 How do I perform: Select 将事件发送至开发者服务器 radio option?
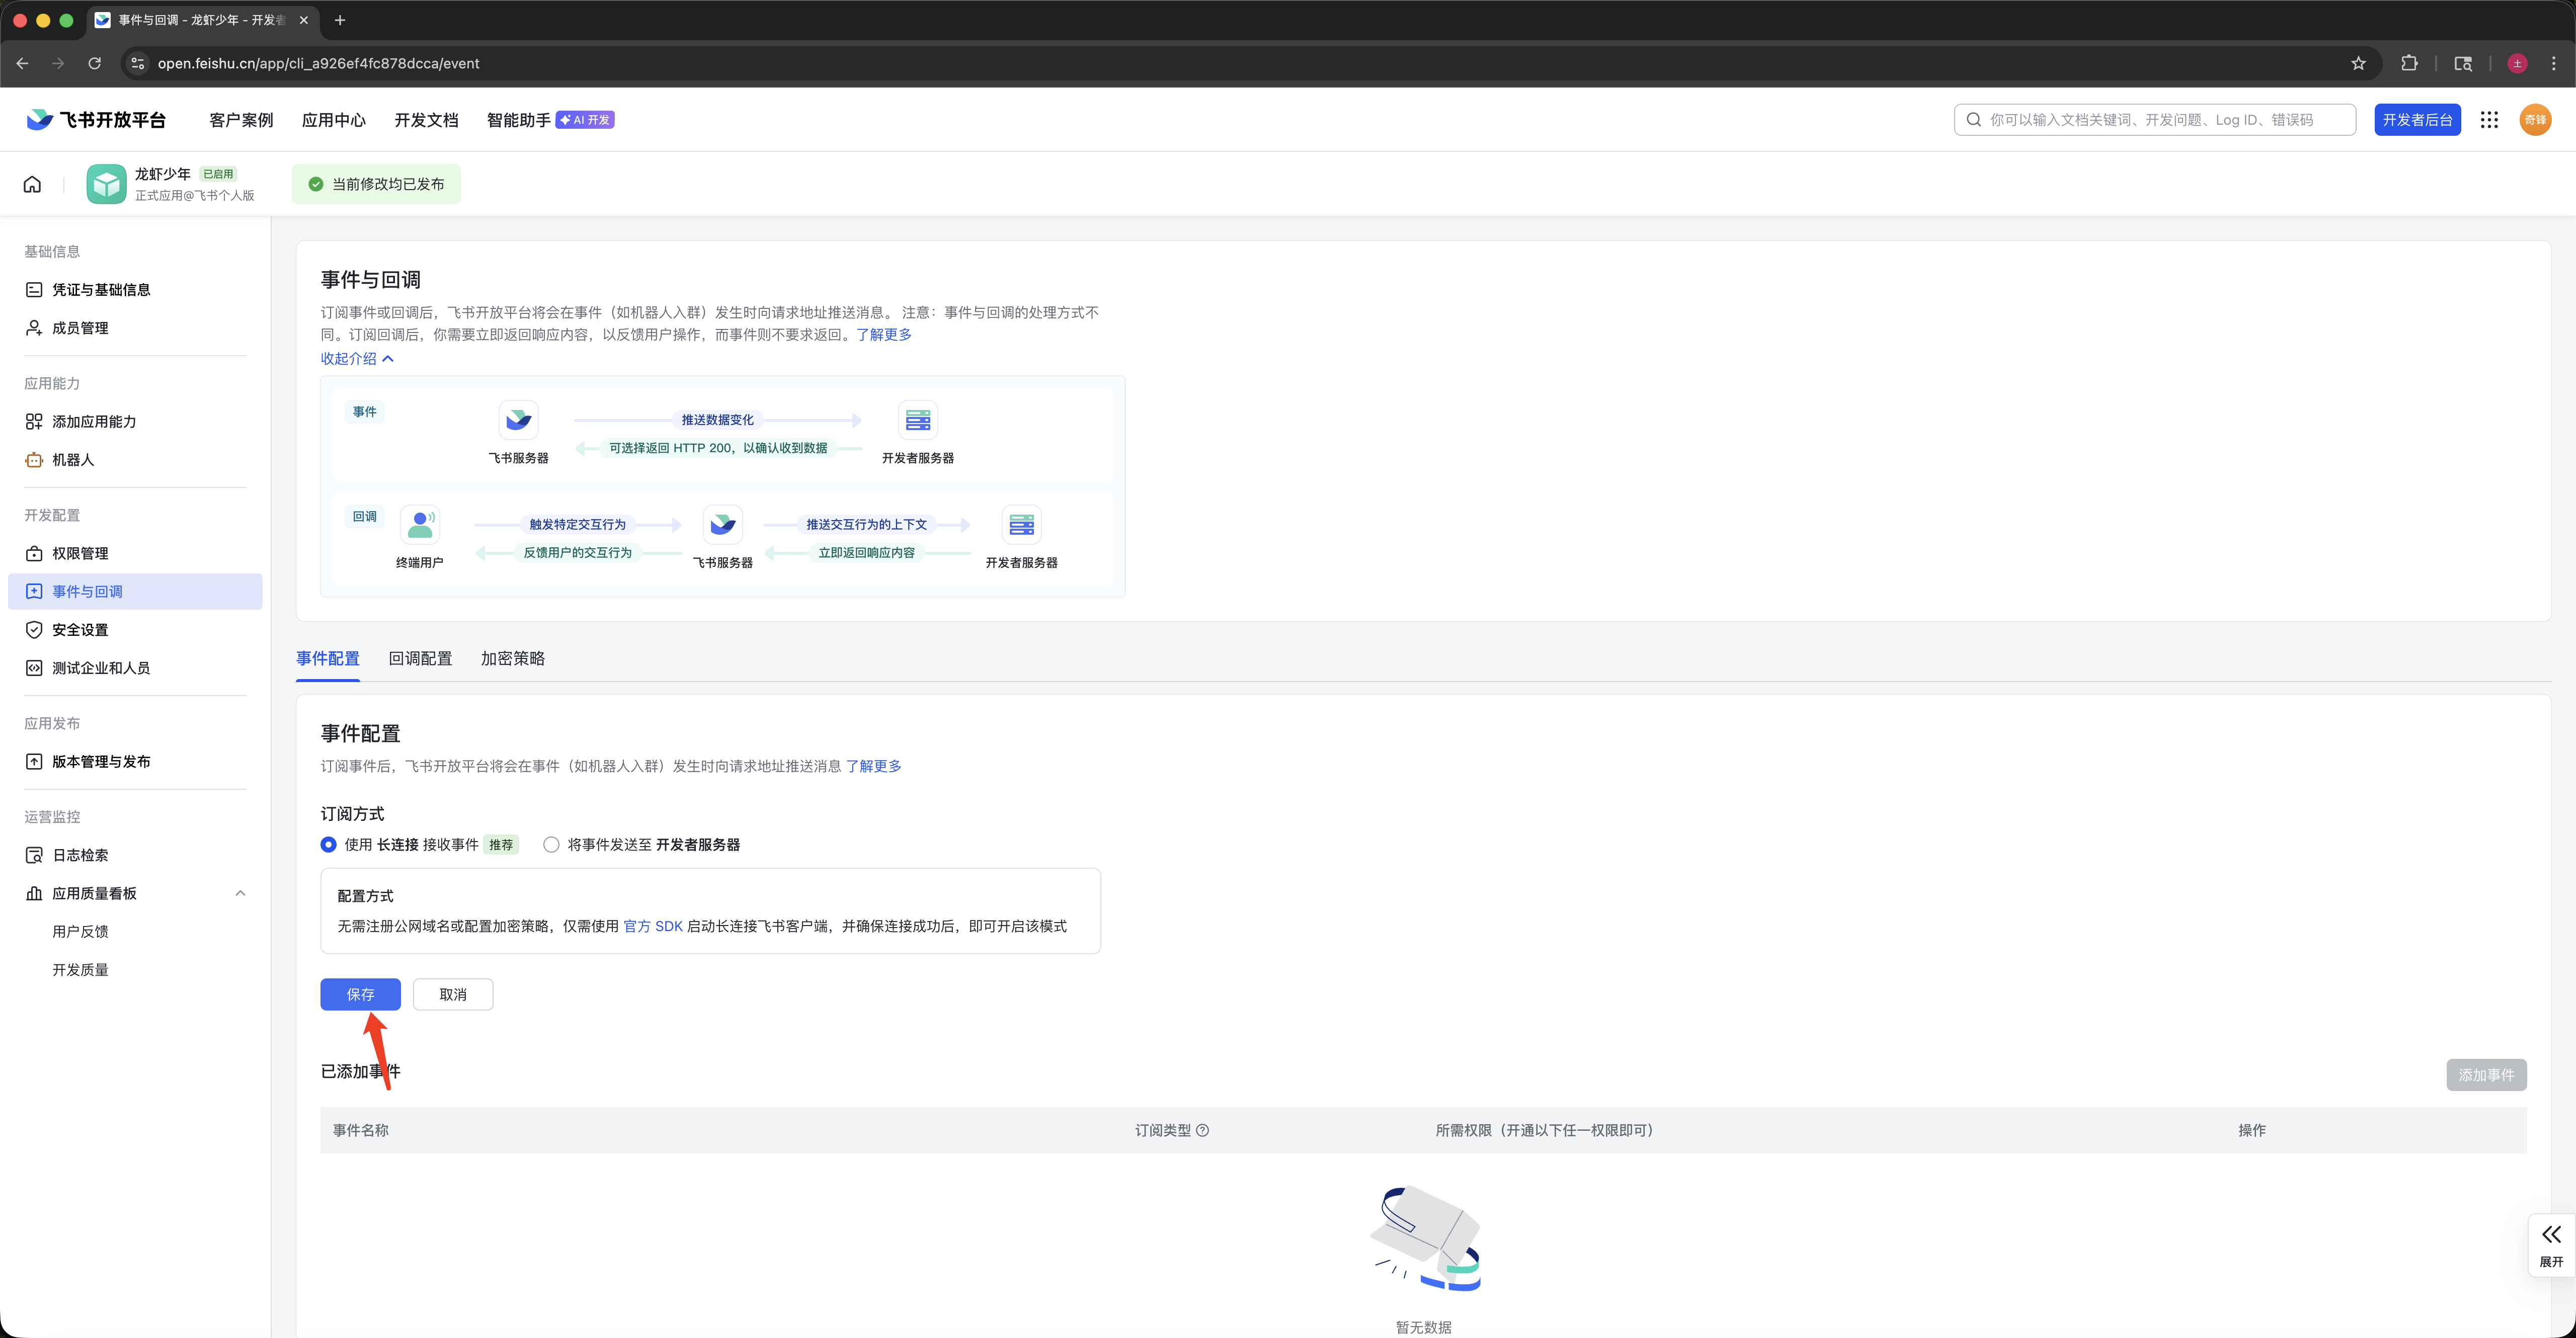coord(551,845)
